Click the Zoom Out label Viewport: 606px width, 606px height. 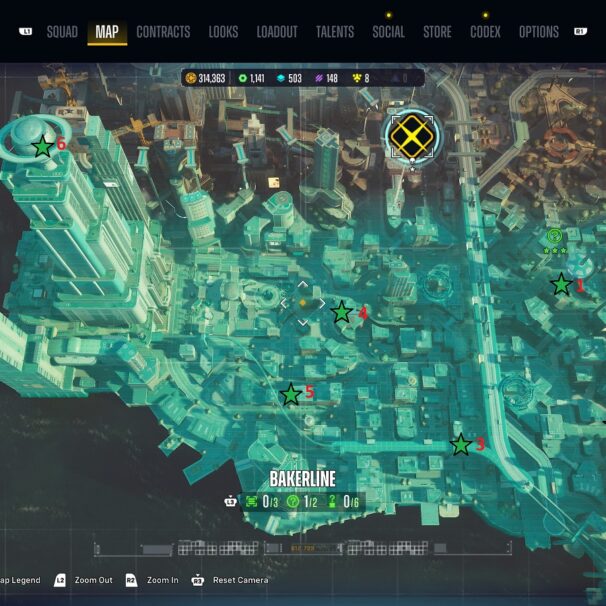pyautogui.click(x=94, y=580)
